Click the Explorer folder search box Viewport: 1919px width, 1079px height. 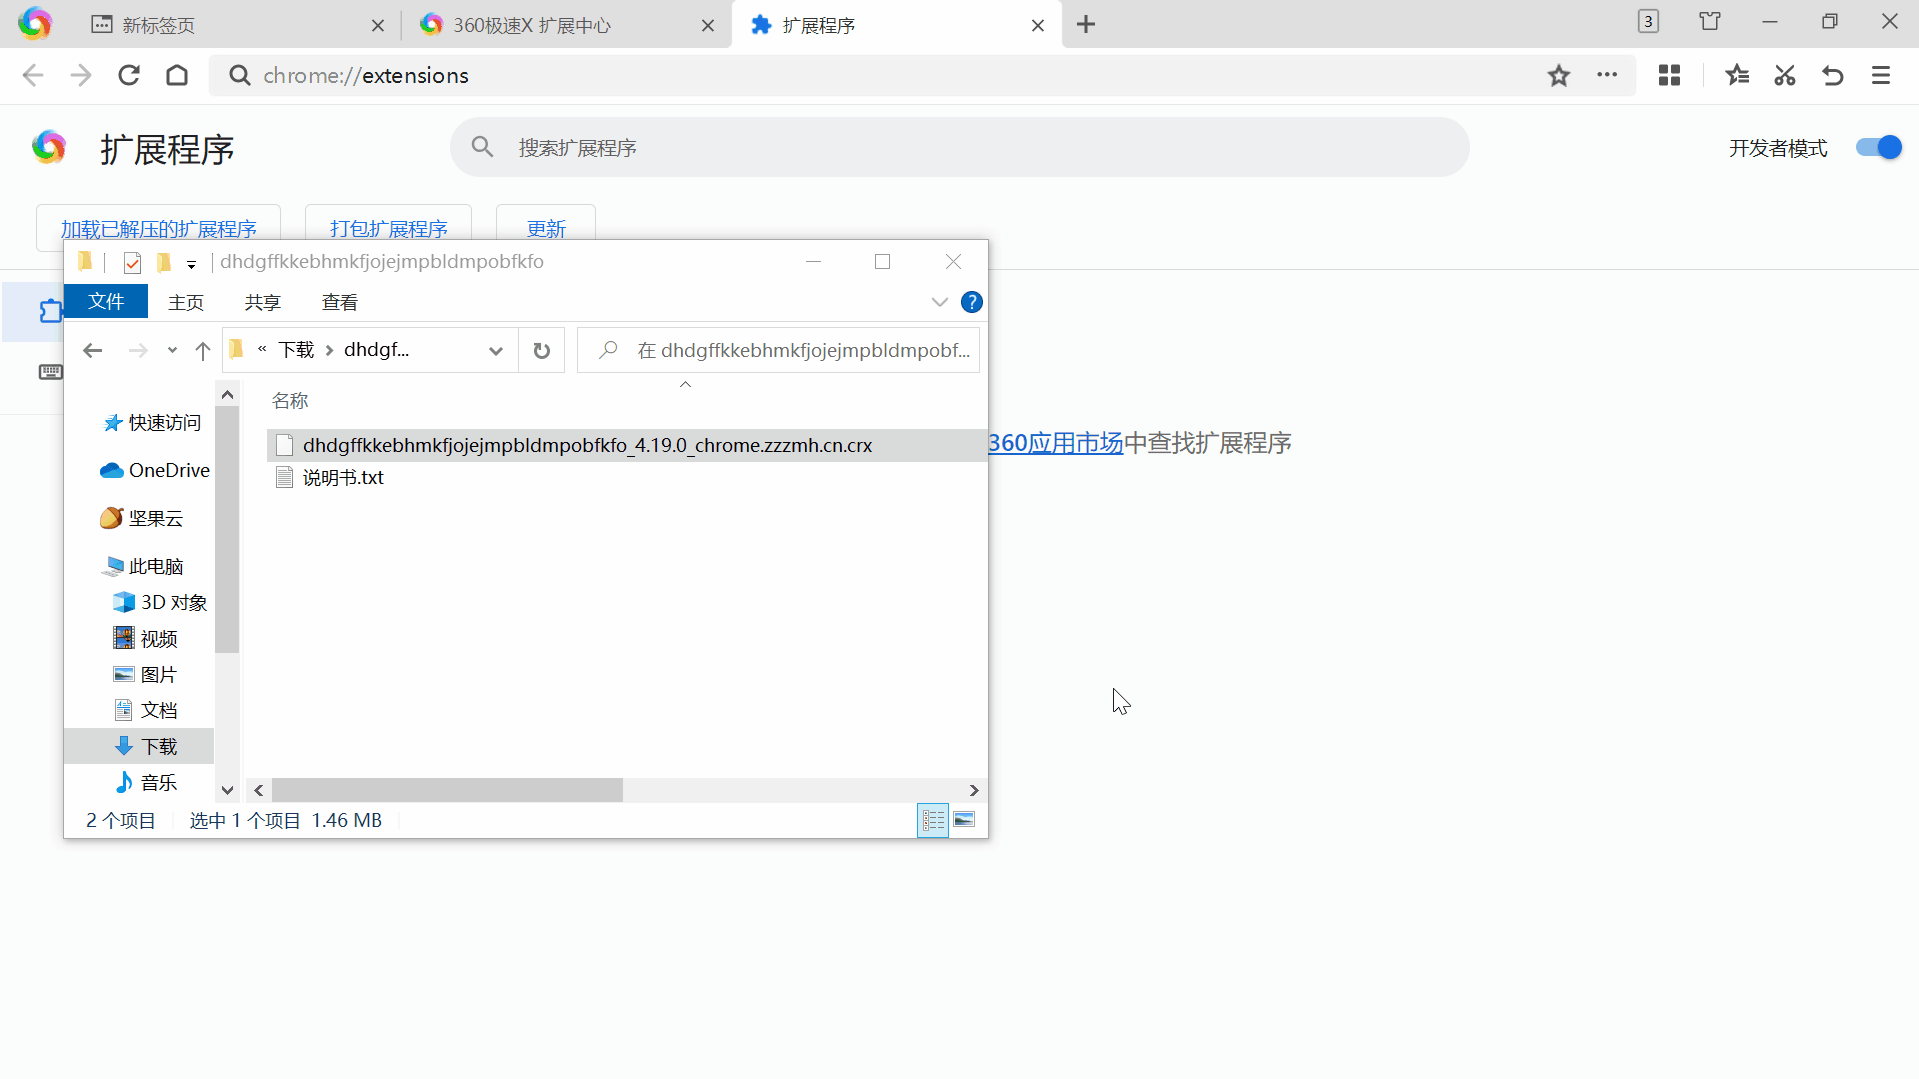pos(779,350)
